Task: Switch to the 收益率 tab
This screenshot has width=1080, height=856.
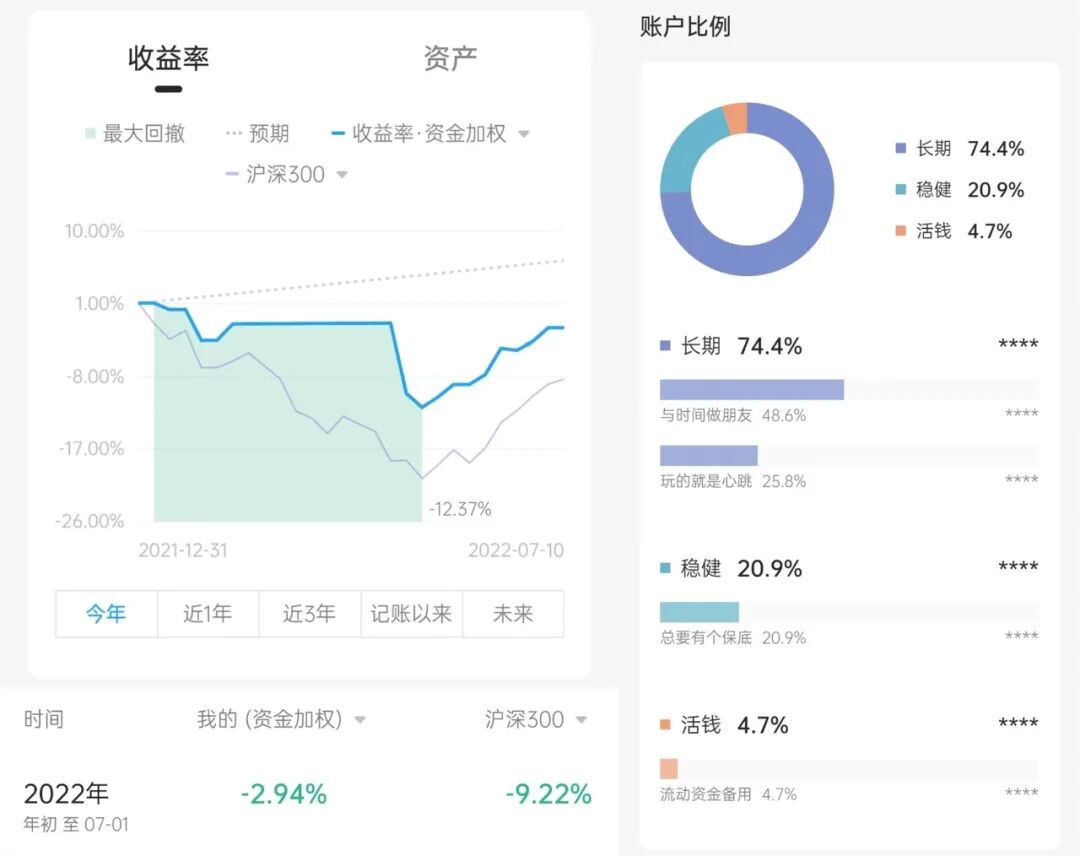Action: pyautogui.click(x=168, y=59)
